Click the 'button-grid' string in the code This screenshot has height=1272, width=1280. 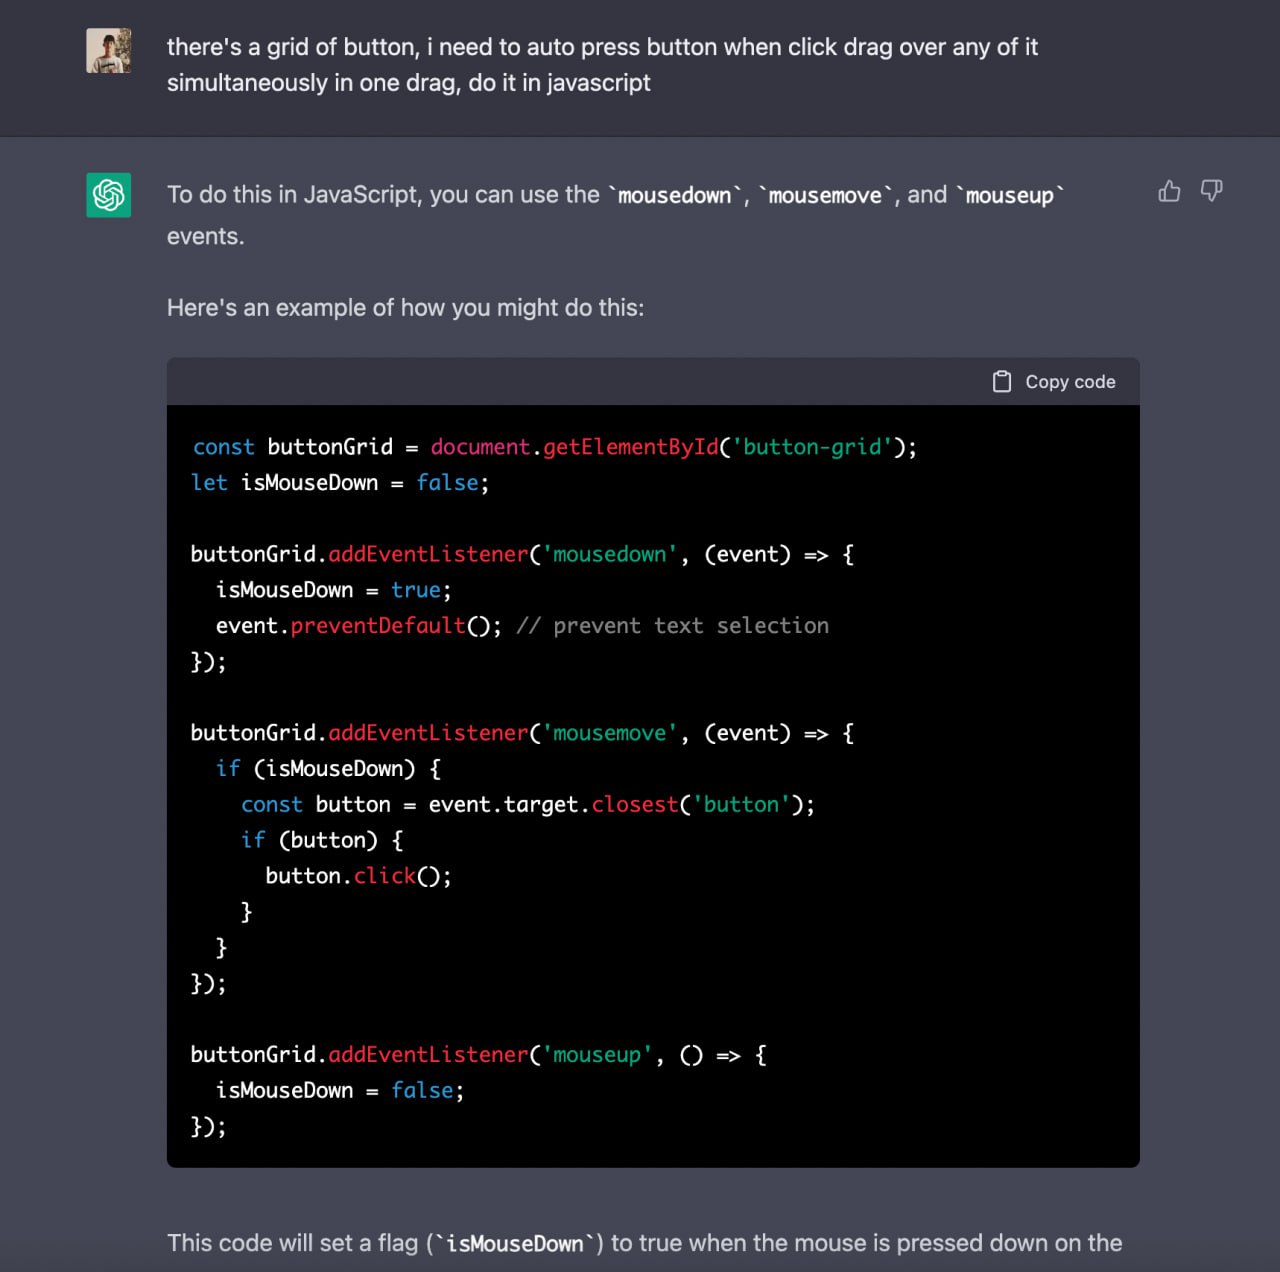[812, 447]
